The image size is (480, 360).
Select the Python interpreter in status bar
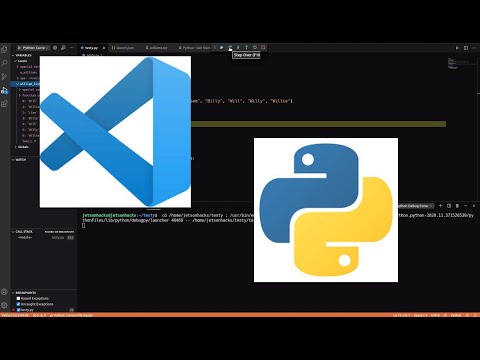(15, 315)
